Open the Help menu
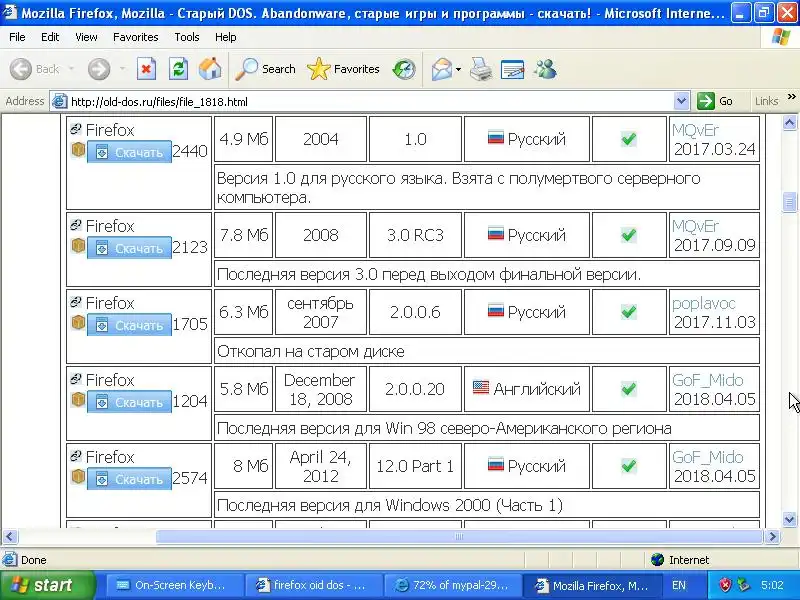The image size is (800, 600). [x=225, y=37]
